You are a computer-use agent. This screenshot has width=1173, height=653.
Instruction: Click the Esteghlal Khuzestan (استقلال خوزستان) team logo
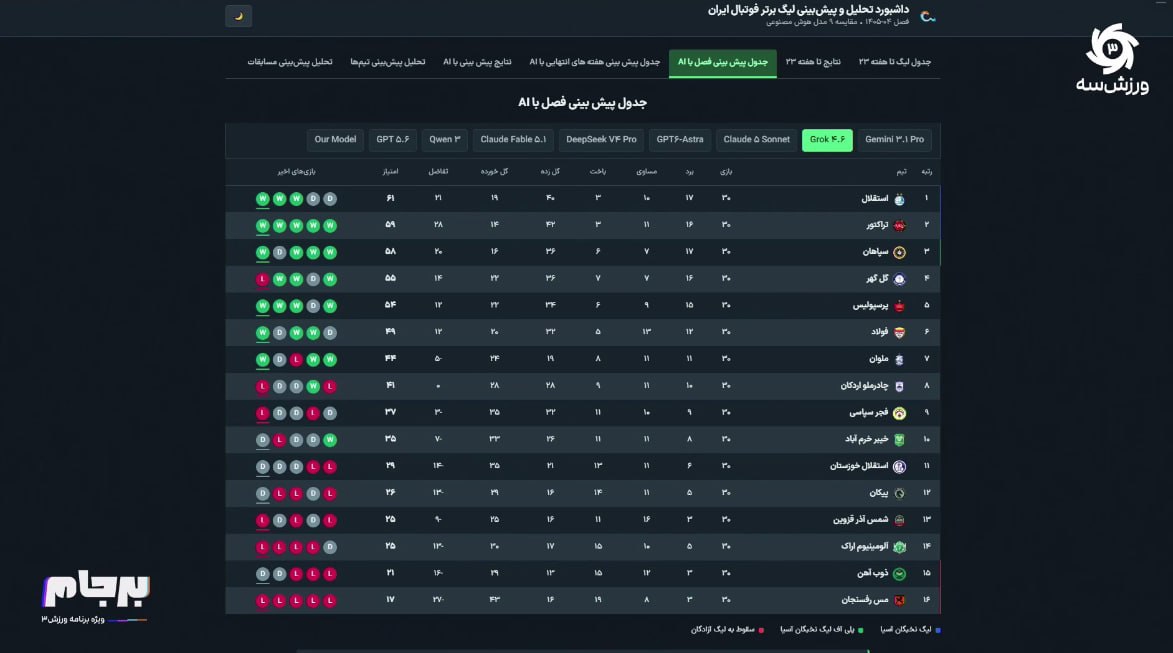click(899, 467)
